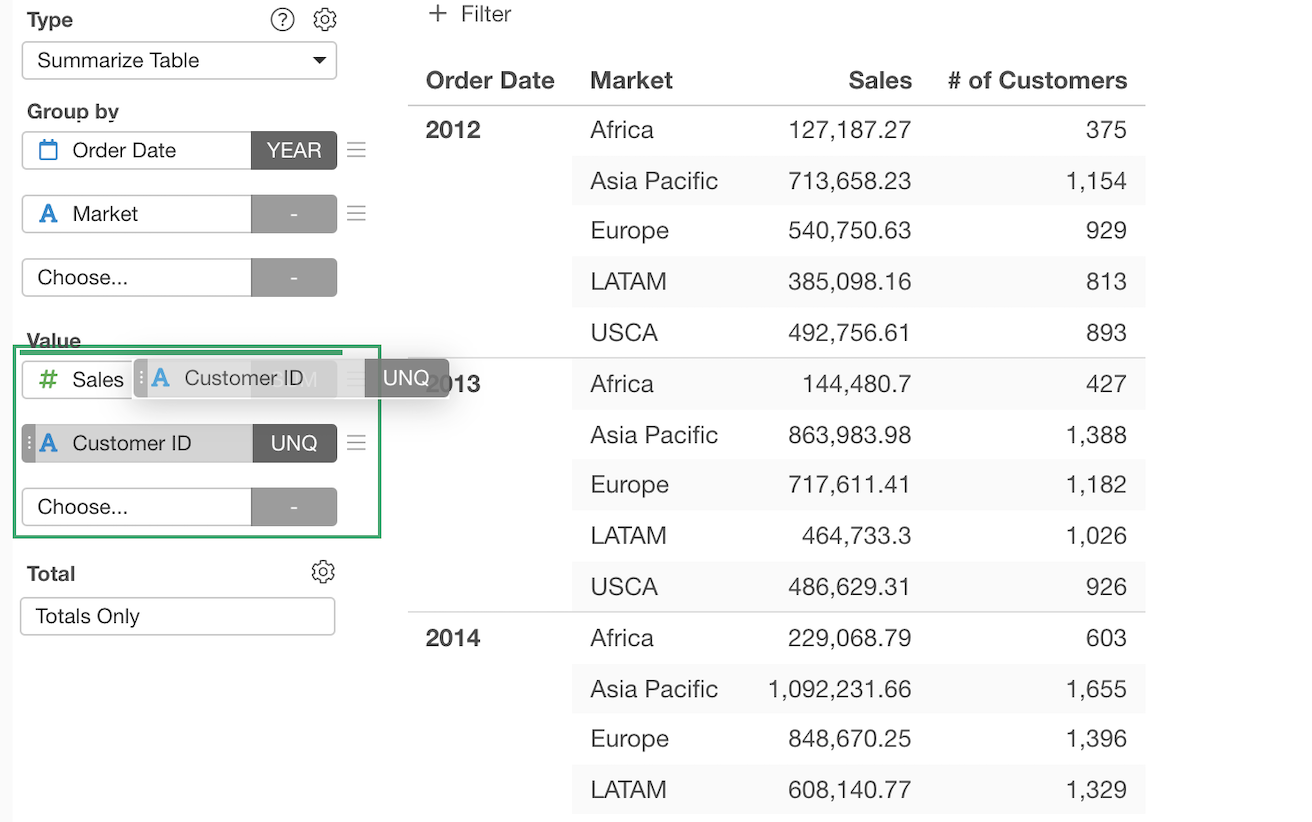Open Type settings gear icon

(x=325, y=20)
